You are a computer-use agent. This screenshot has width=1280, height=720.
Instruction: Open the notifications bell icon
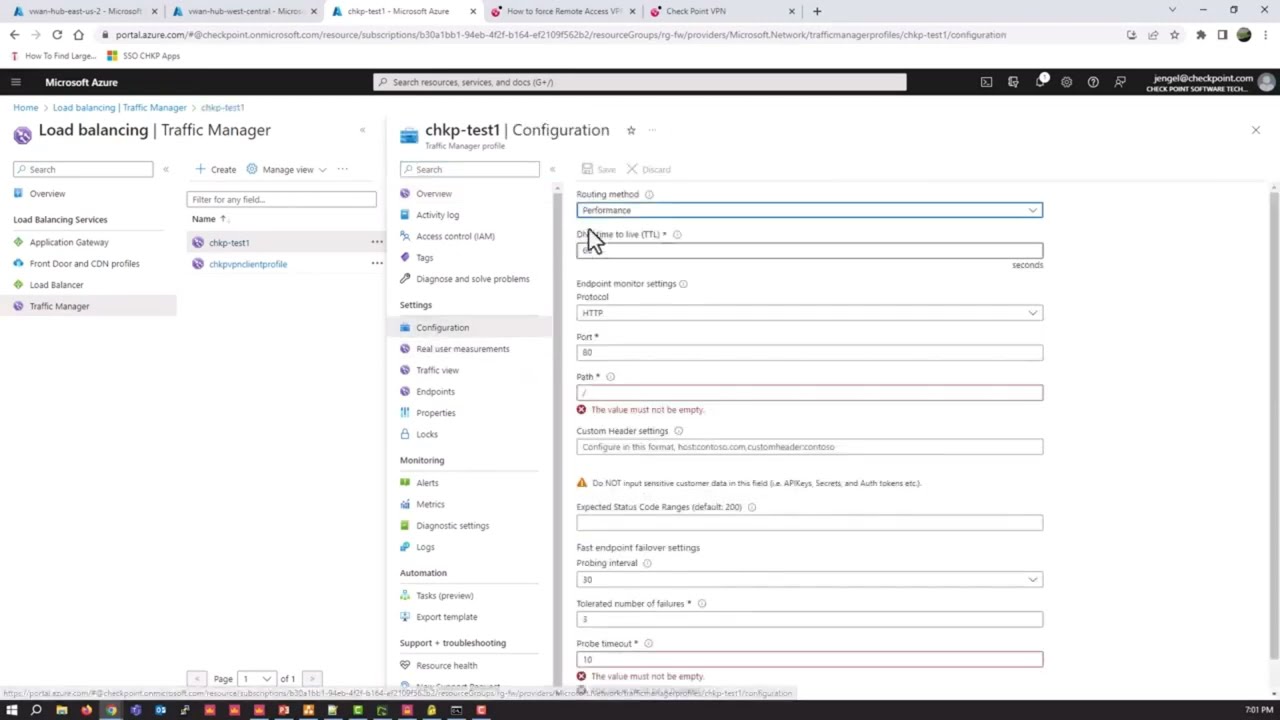pyautogui.click(x=1040, y=82)
